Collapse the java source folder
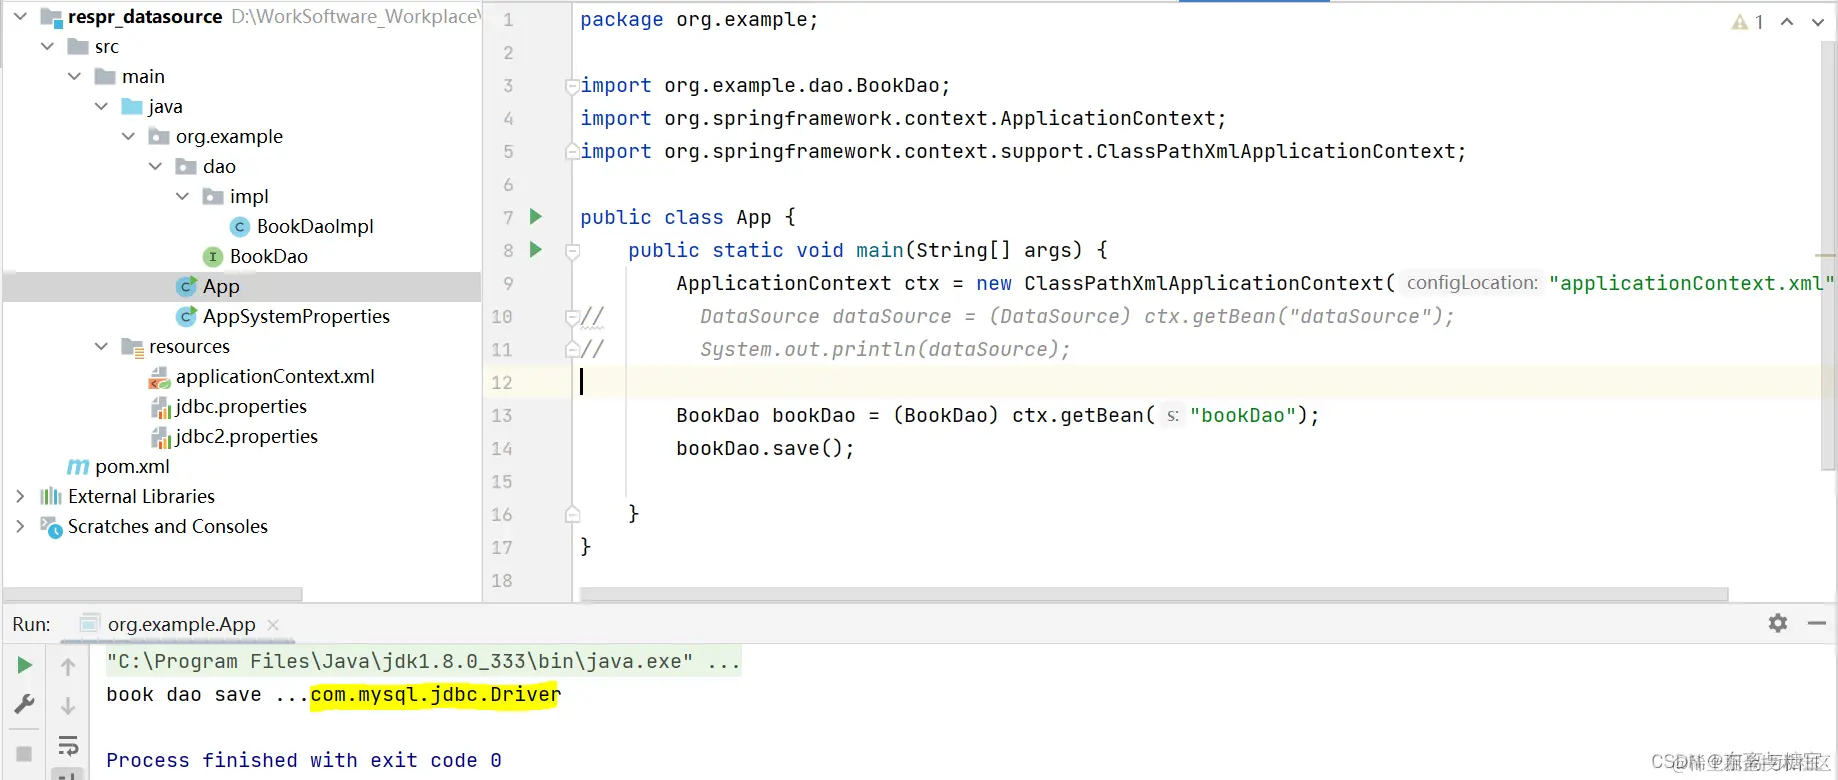 tap(101, 107)
